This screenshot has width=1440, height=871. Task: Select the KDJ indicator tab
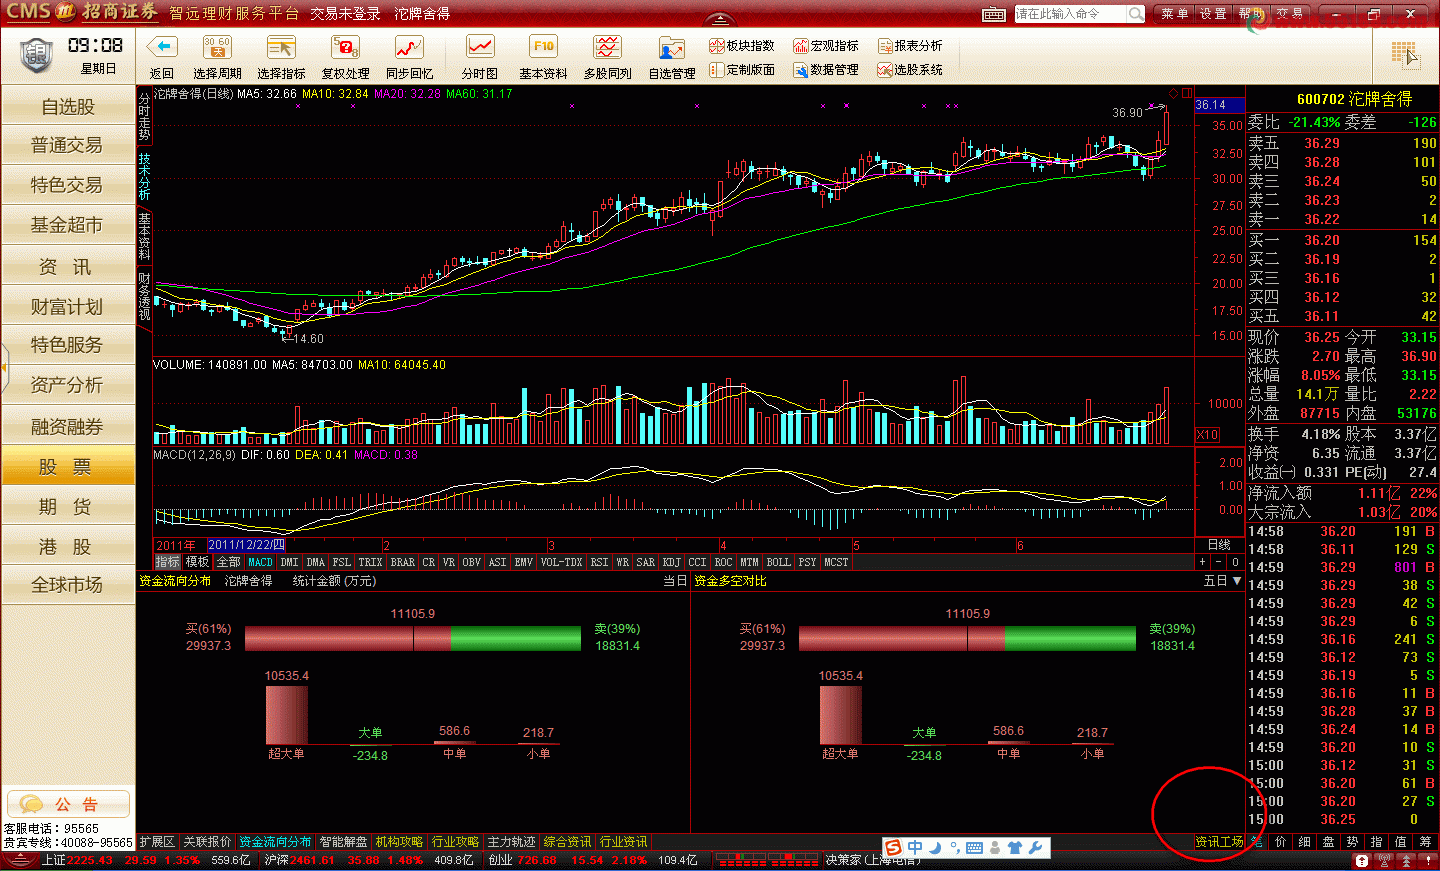[x=672, y=562]
